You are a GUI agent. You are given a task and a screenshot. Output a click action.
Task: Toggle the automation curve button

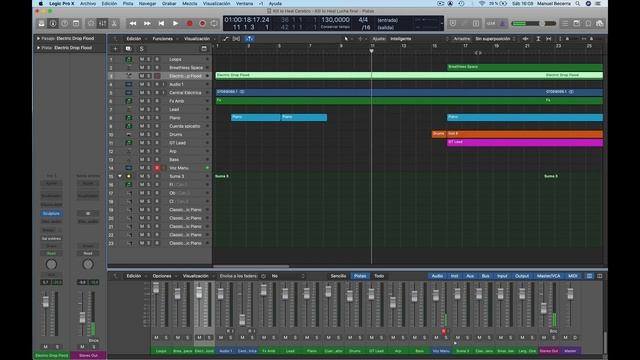pos(226,39)
